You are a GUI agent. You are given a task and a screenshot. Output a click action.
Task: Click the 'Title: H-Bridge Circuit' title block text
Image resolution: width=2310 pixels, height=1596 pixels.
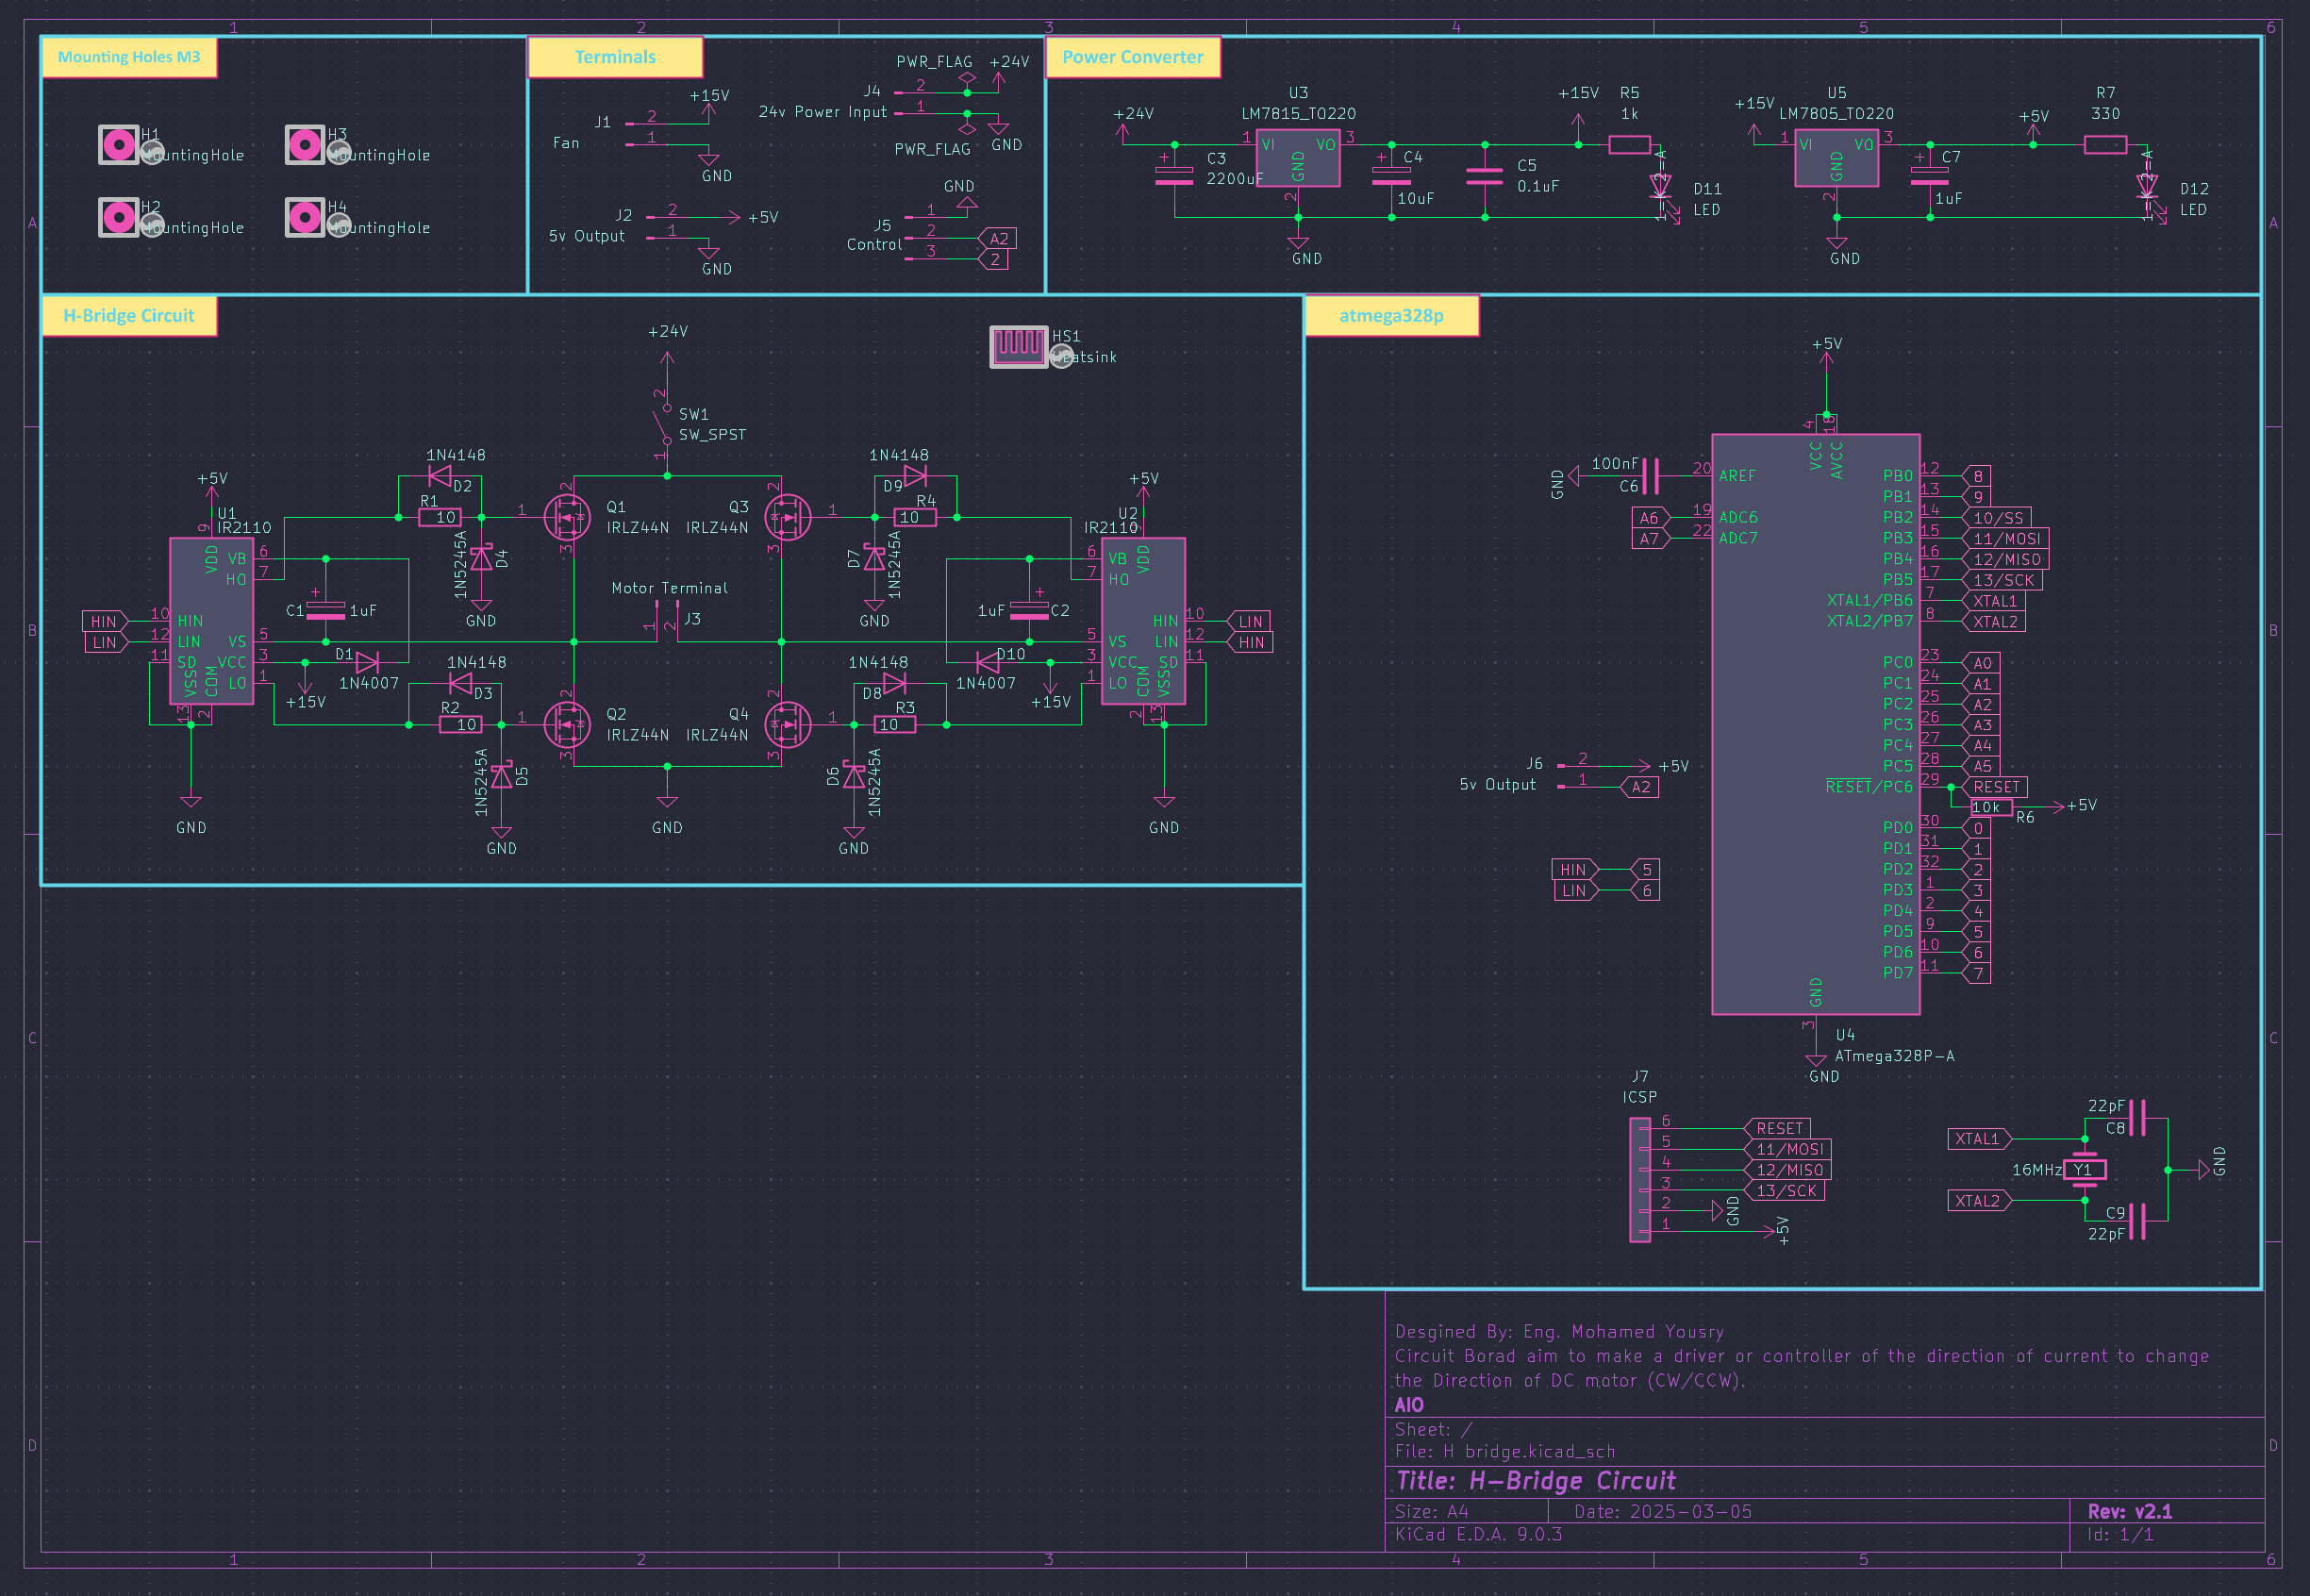pyautogui.click(x=1535, y=1481)
